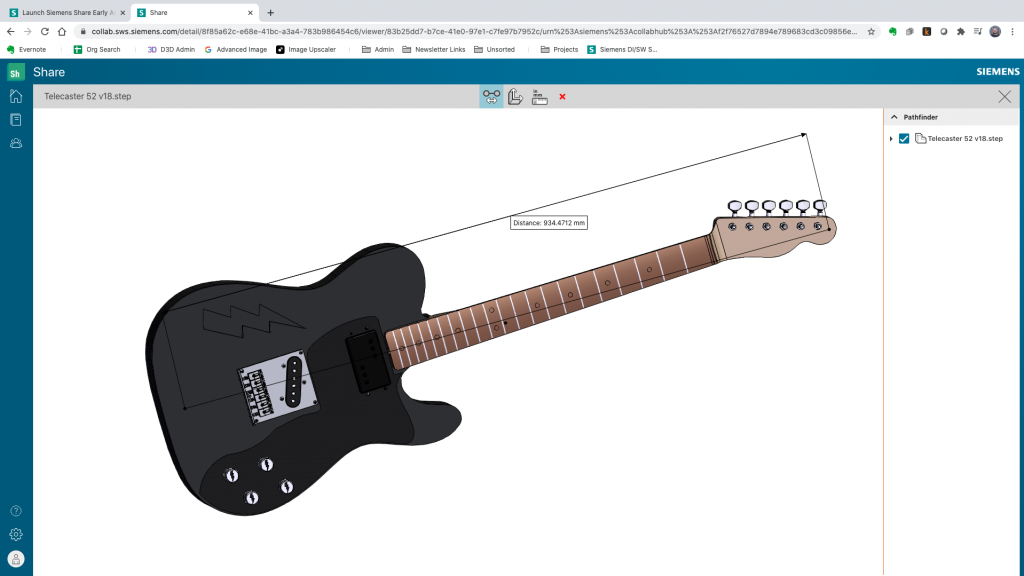The height and width of the screenshot is (576, 1024).
Task: Open the settings gear in sidebar
Action: tap(16, 534)
